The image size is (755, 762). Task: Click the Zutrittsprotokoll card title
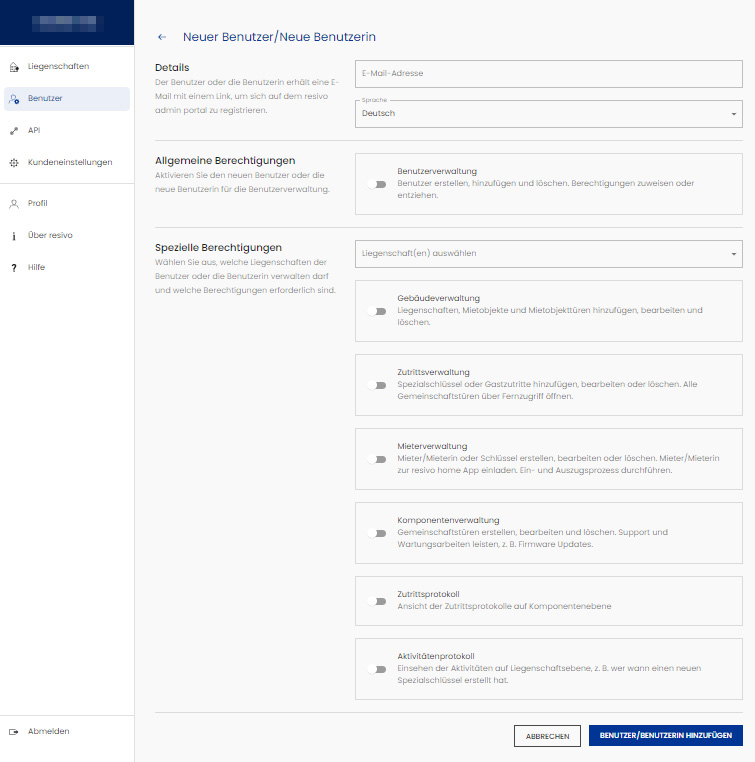point(428,594)
